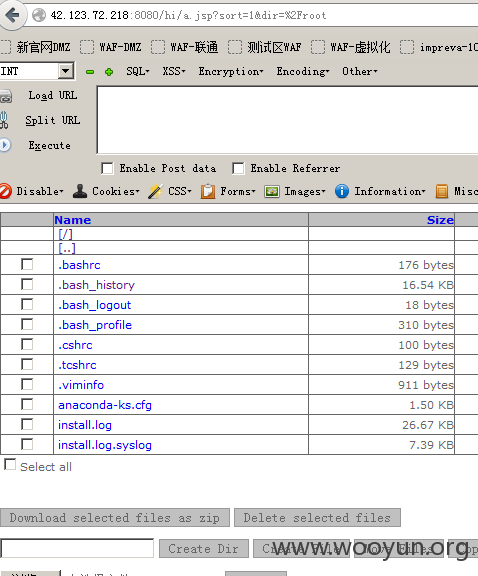This screenshot has width=478, height=576.
Task: Expand the XSS dropdown menu
Action: coord(174,71)
